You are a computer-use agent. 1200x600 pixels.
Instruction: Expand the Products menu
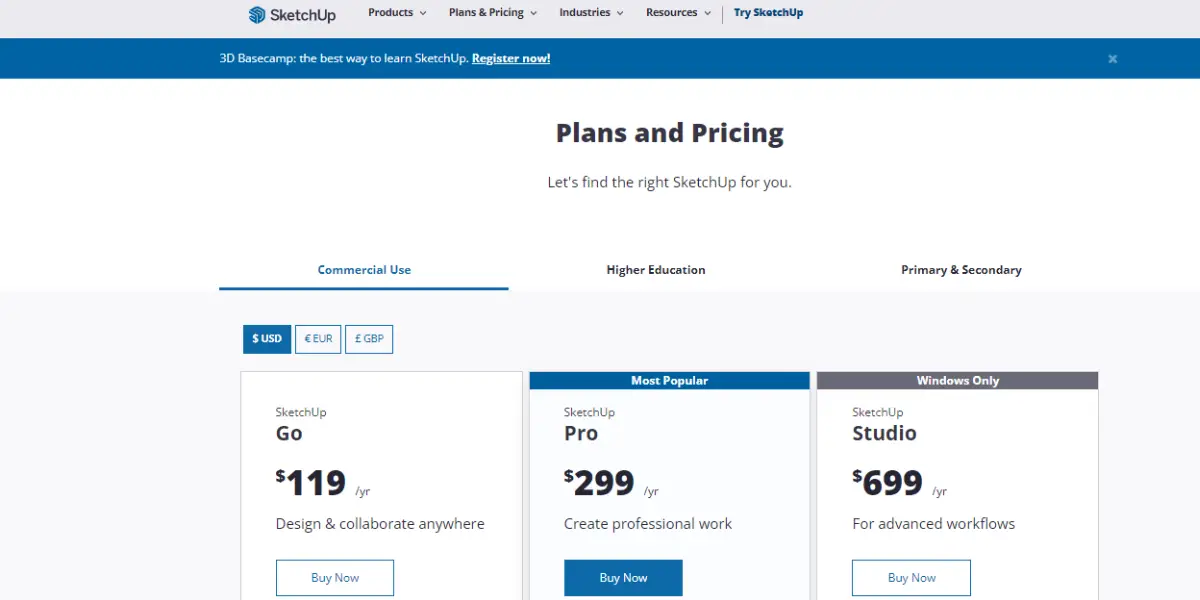pos(397,13)
